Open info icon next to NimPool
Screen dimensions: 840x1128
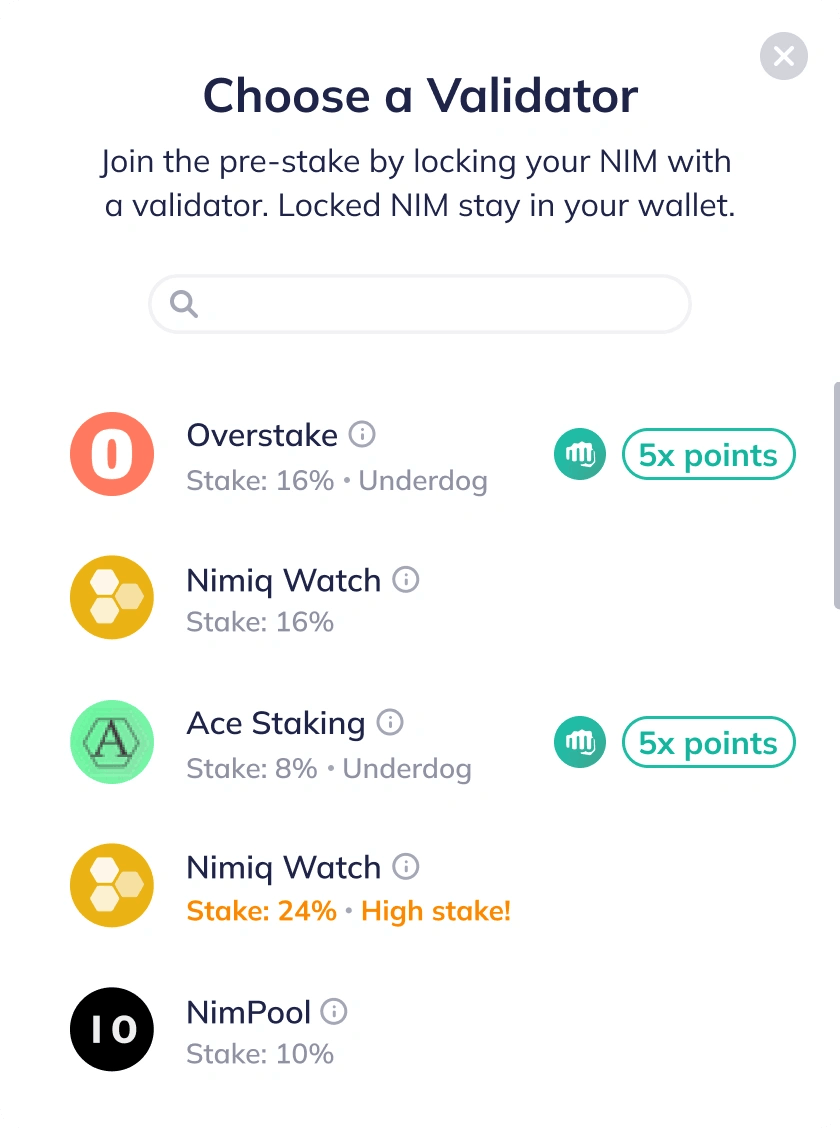(x=334, y=1011)
